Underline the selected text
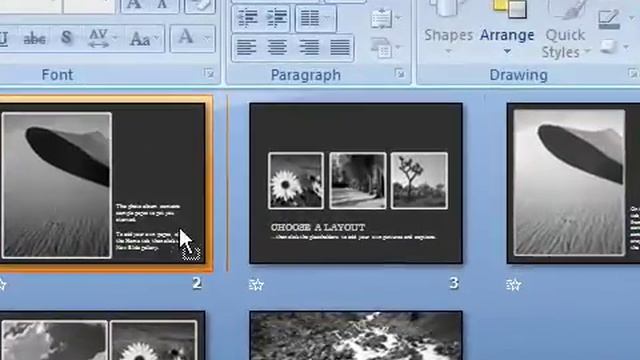This screenshot has width=640, height=360. (x=4, y=39)
